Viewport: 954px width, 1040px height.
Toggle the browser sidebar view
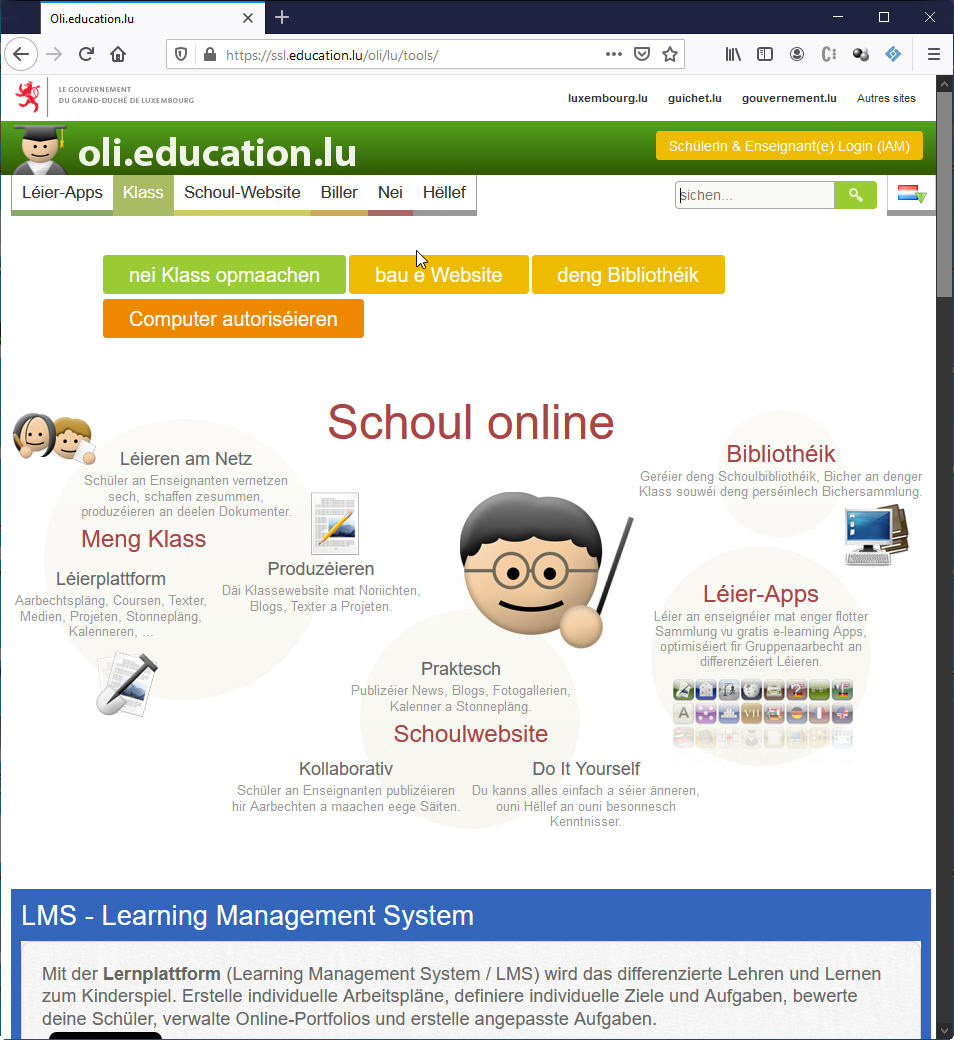pos(765,54)
